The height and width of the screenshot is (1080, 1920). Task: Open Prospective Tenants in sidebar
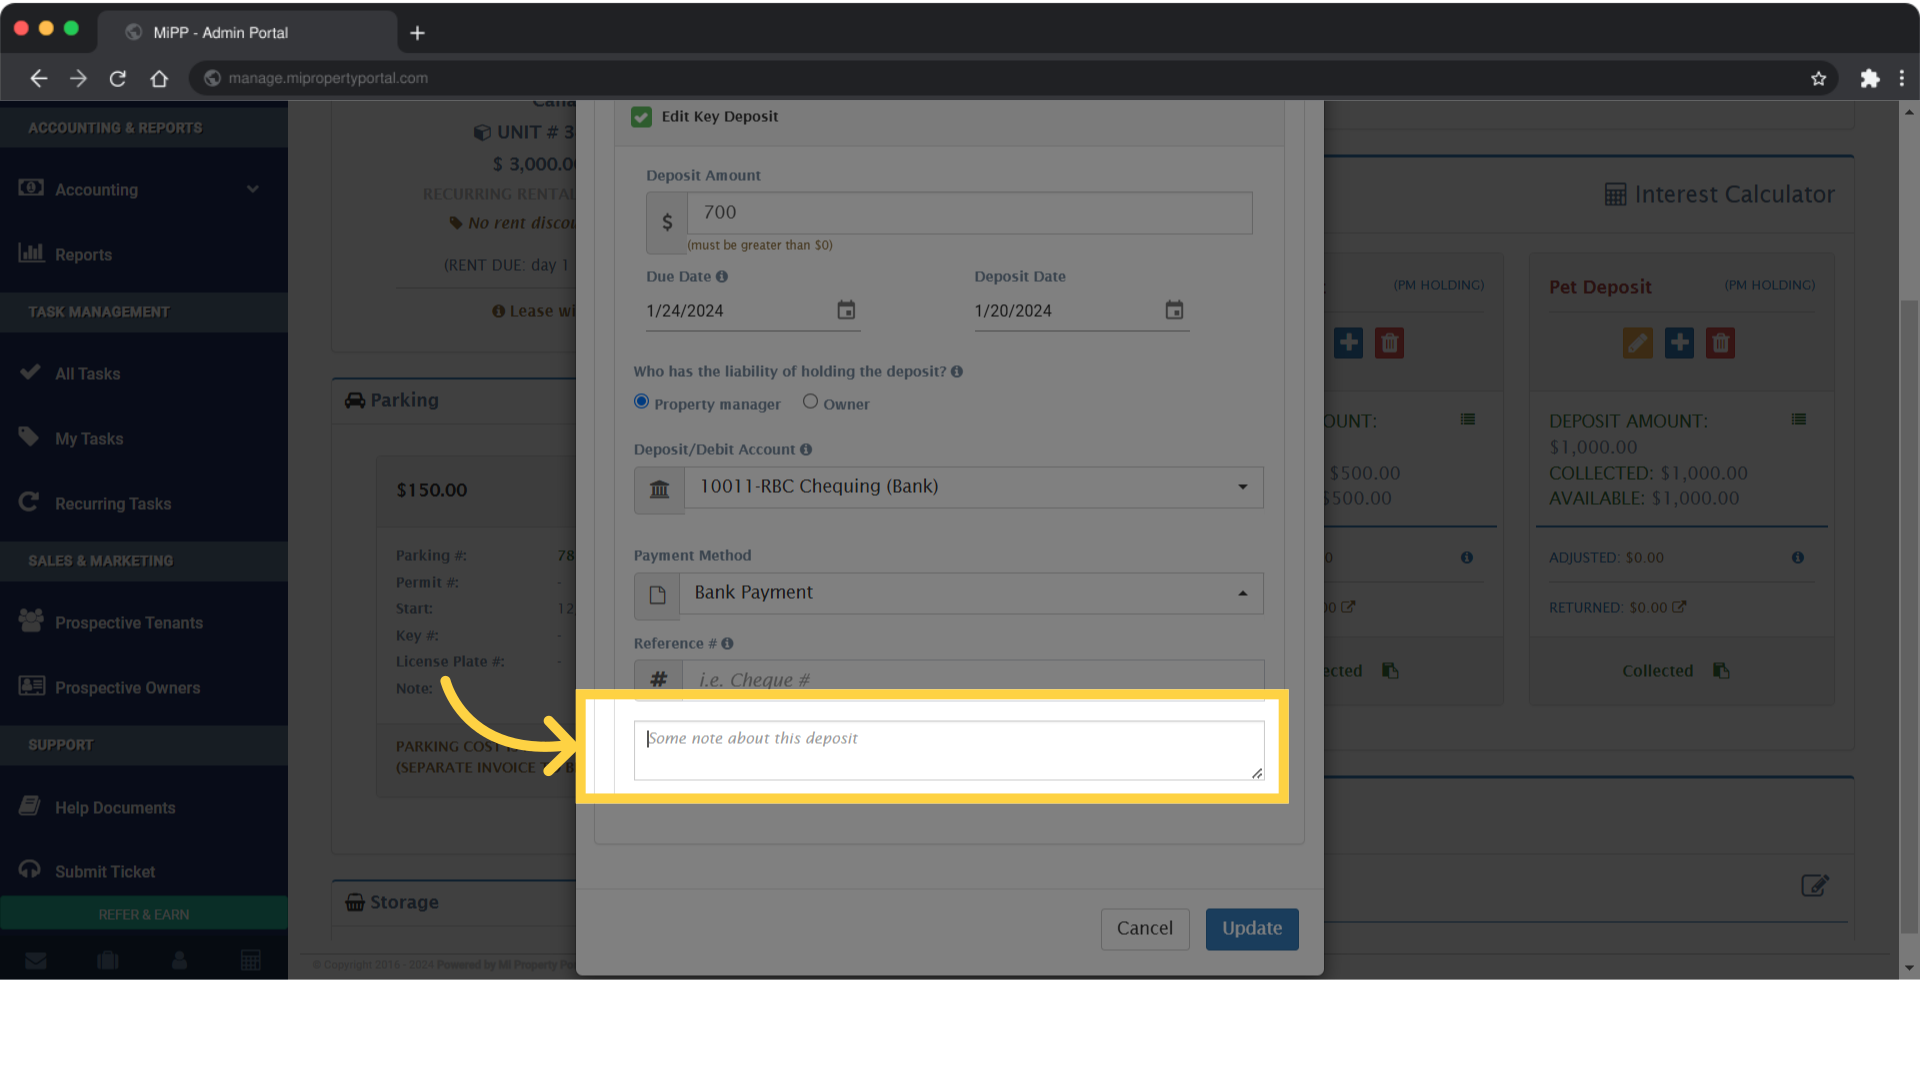(144, 623)
